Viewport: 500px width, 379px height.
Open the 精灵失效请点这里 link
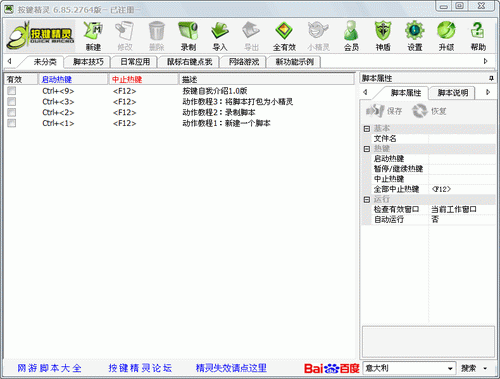click(x=231, y=368)
